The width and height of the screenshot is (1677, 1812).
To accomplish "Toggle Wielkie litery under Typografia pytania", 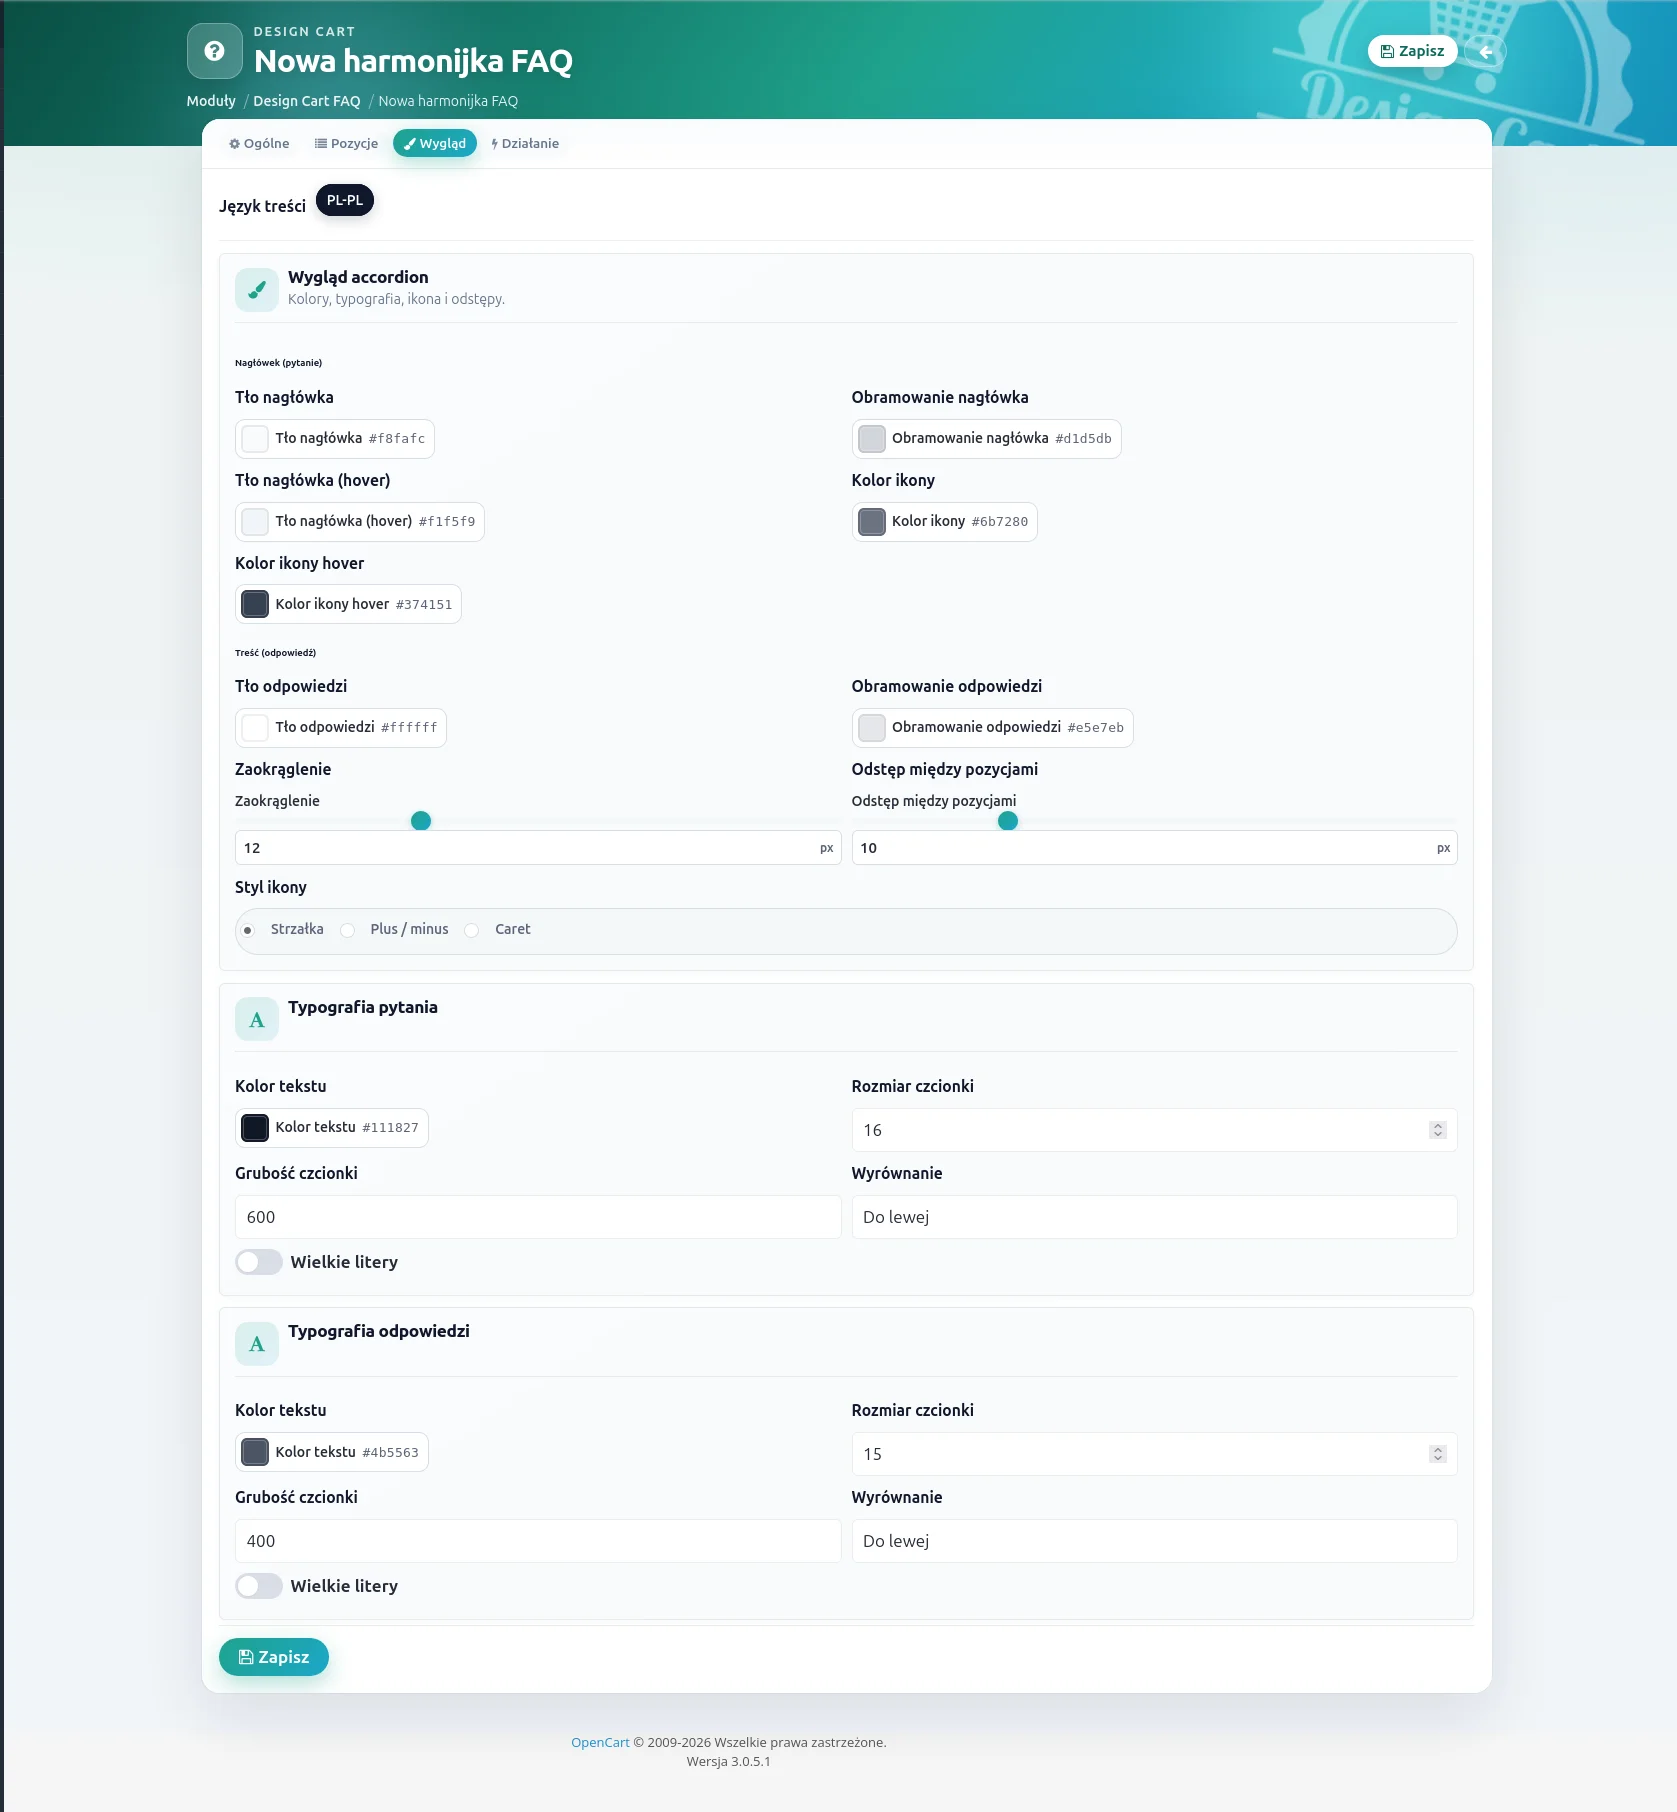I will coord(259,1262).
